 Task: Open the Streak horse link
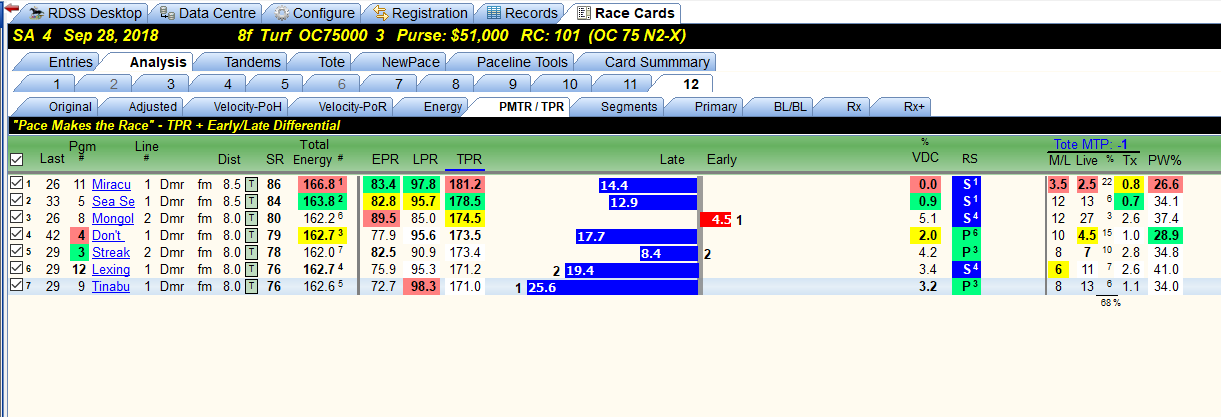(111, 253)
